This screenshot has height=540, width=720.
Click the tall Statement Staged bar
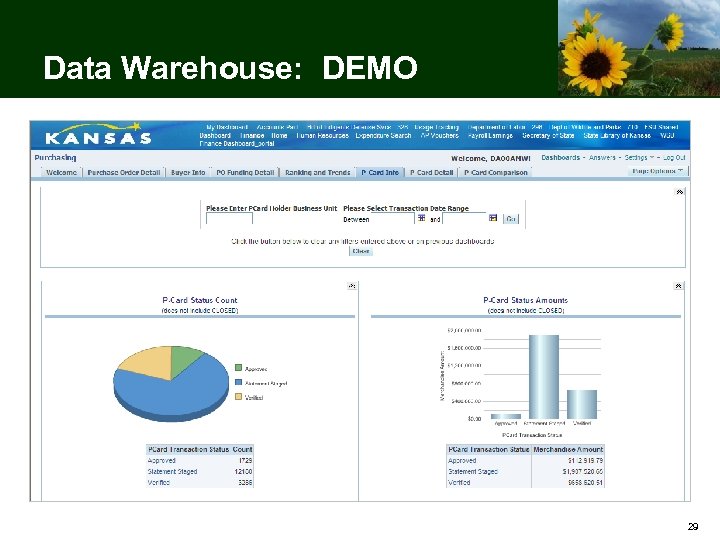coord(544,377)
